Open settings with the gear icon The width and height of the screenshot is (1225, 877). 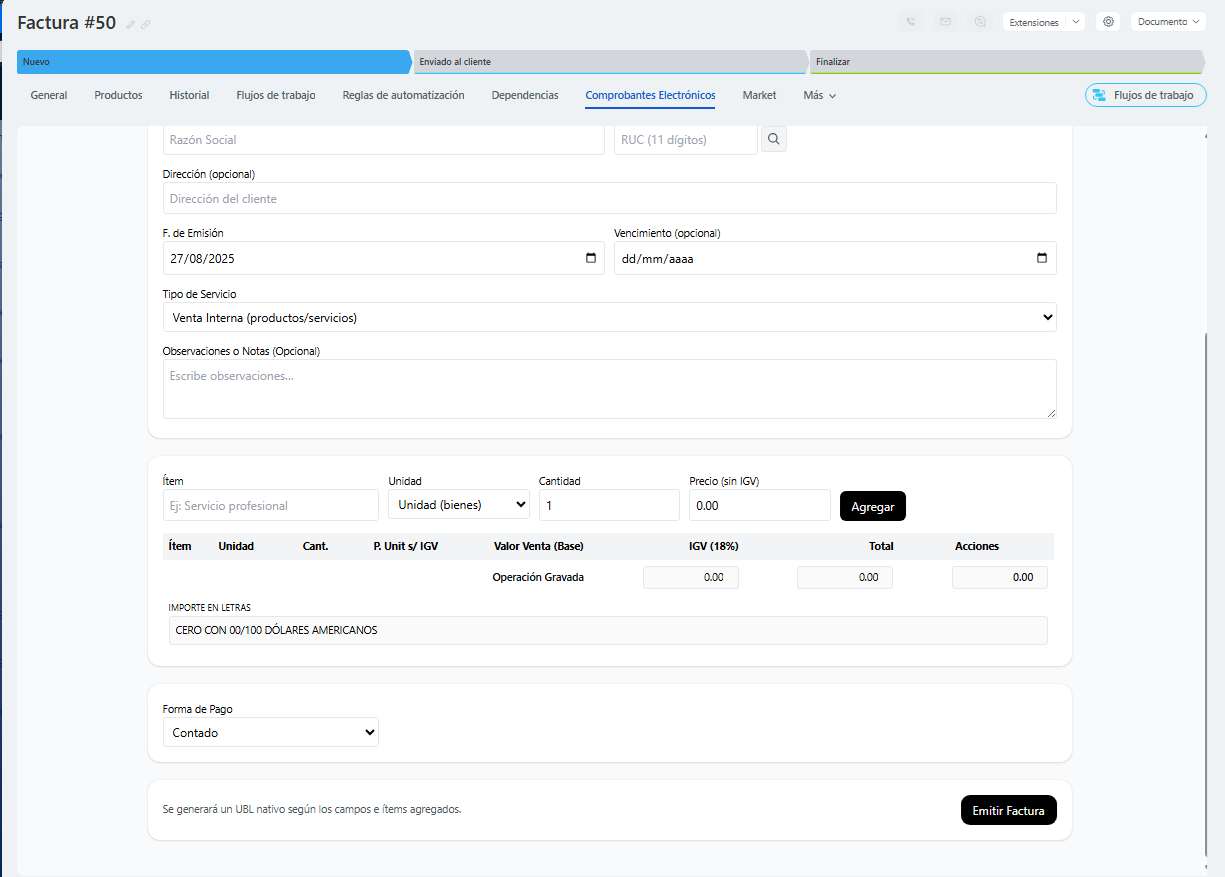(x=1108, y=22)
